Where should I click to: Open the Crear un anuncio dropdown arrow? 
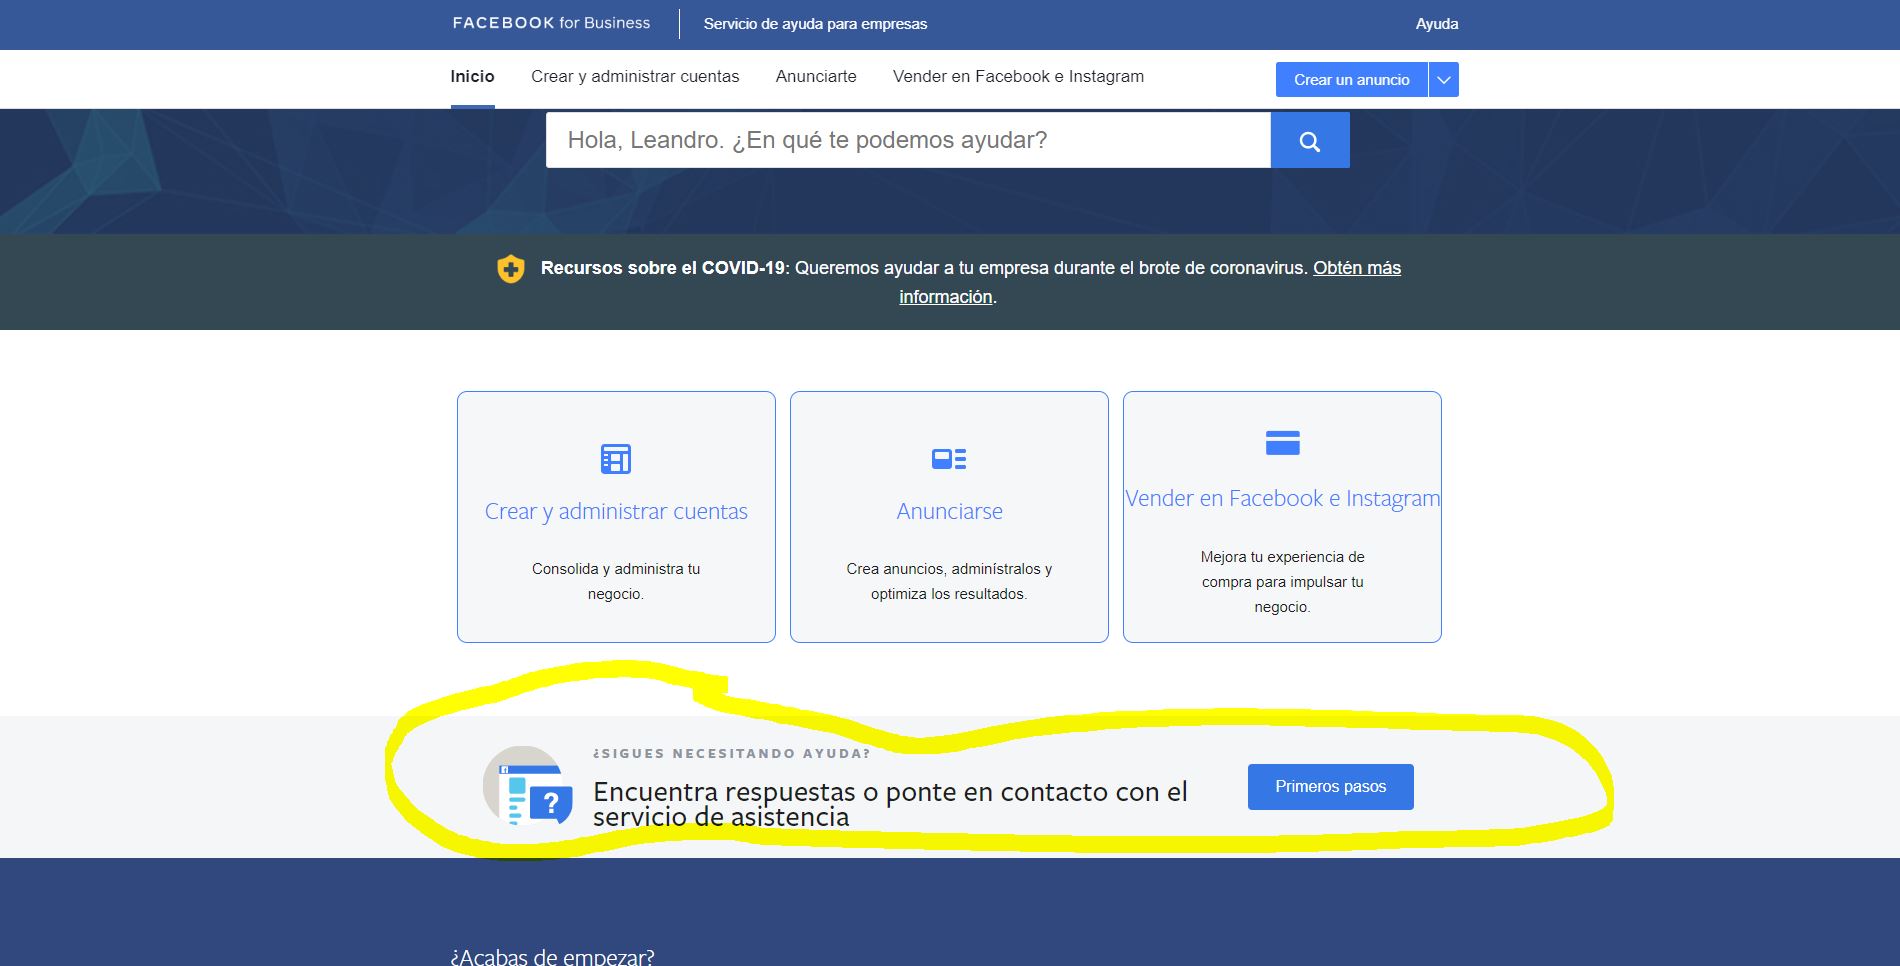[1444, 80]
